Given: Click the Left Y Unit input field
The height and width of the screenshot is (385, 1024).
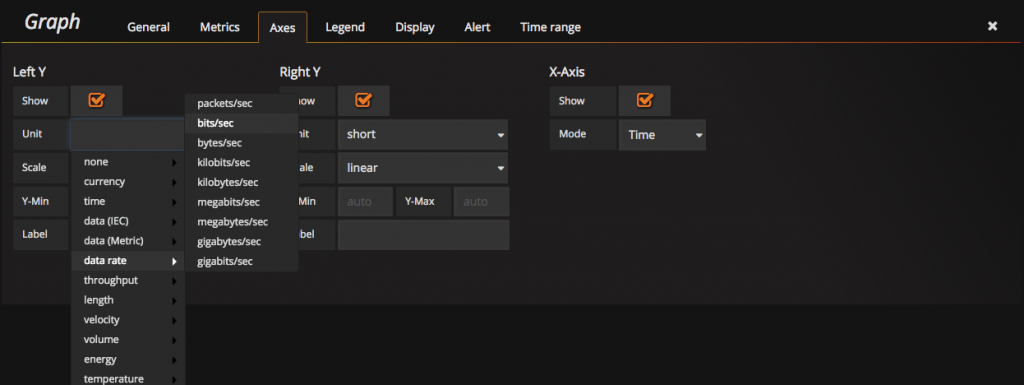Looking at the screenshot, I should coord(127,134).
